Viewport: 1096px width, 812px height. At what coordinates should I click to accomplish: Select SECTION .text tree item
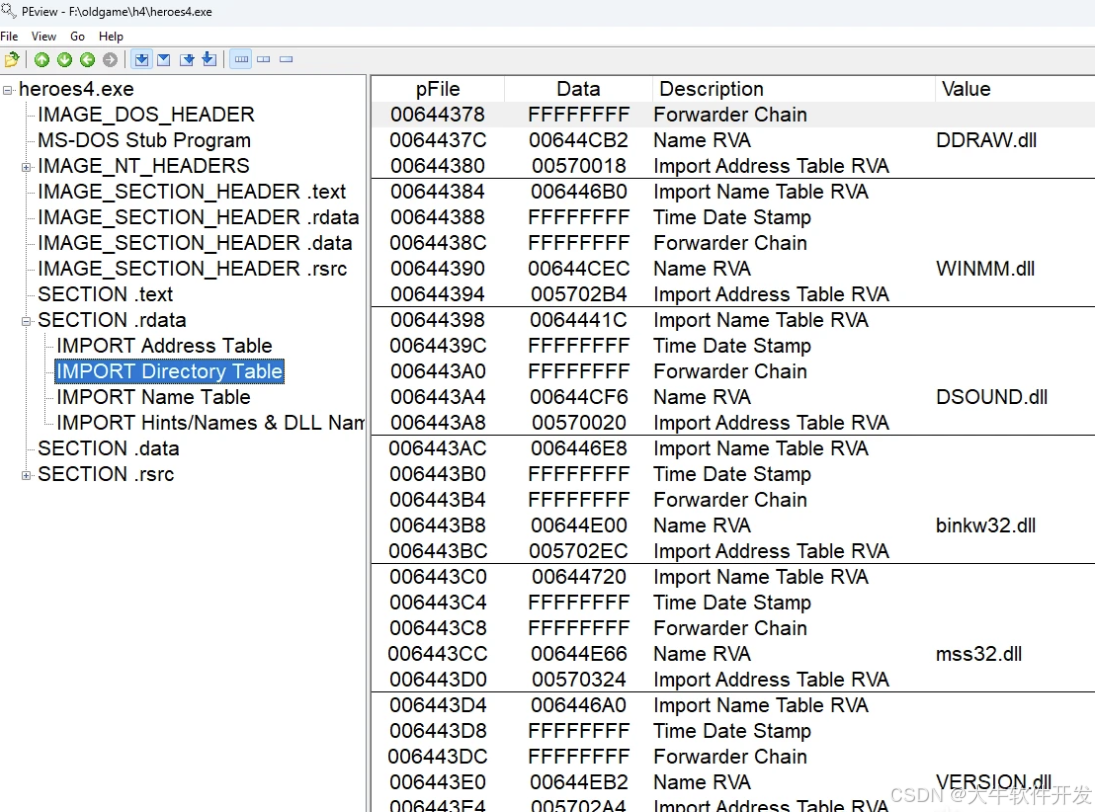click(105, 294)
